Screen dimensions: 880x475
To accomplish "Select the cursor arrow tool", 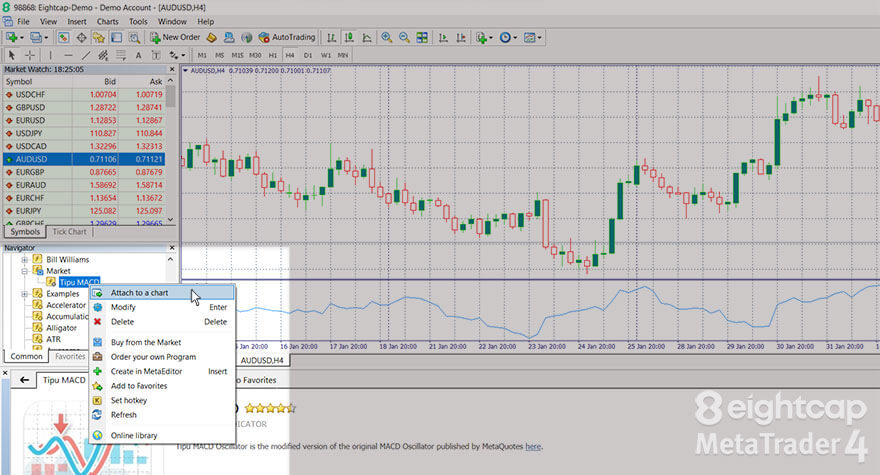I will 12,55.
